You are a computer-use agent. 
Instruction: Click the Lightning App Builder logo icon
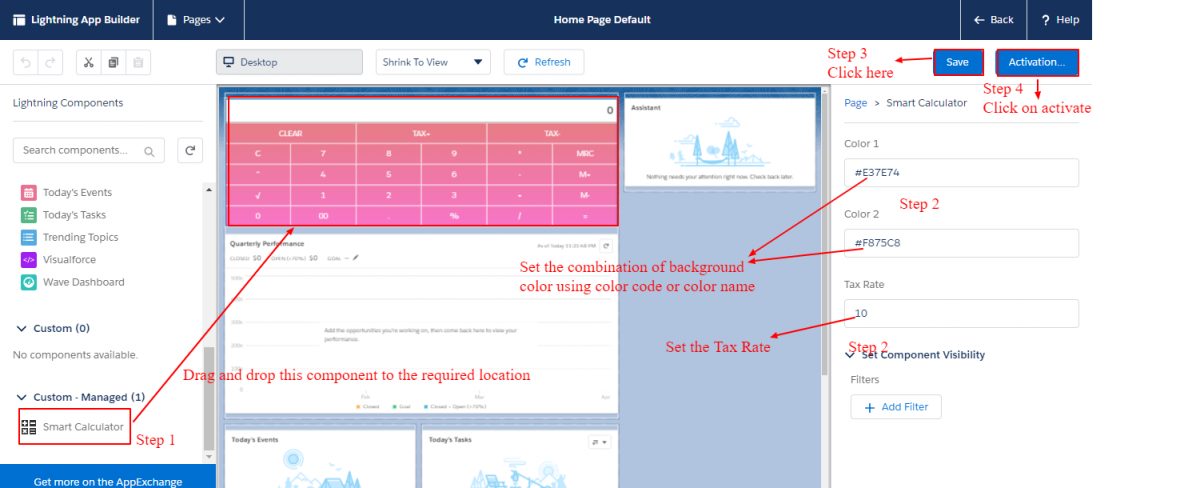point(19,19)
